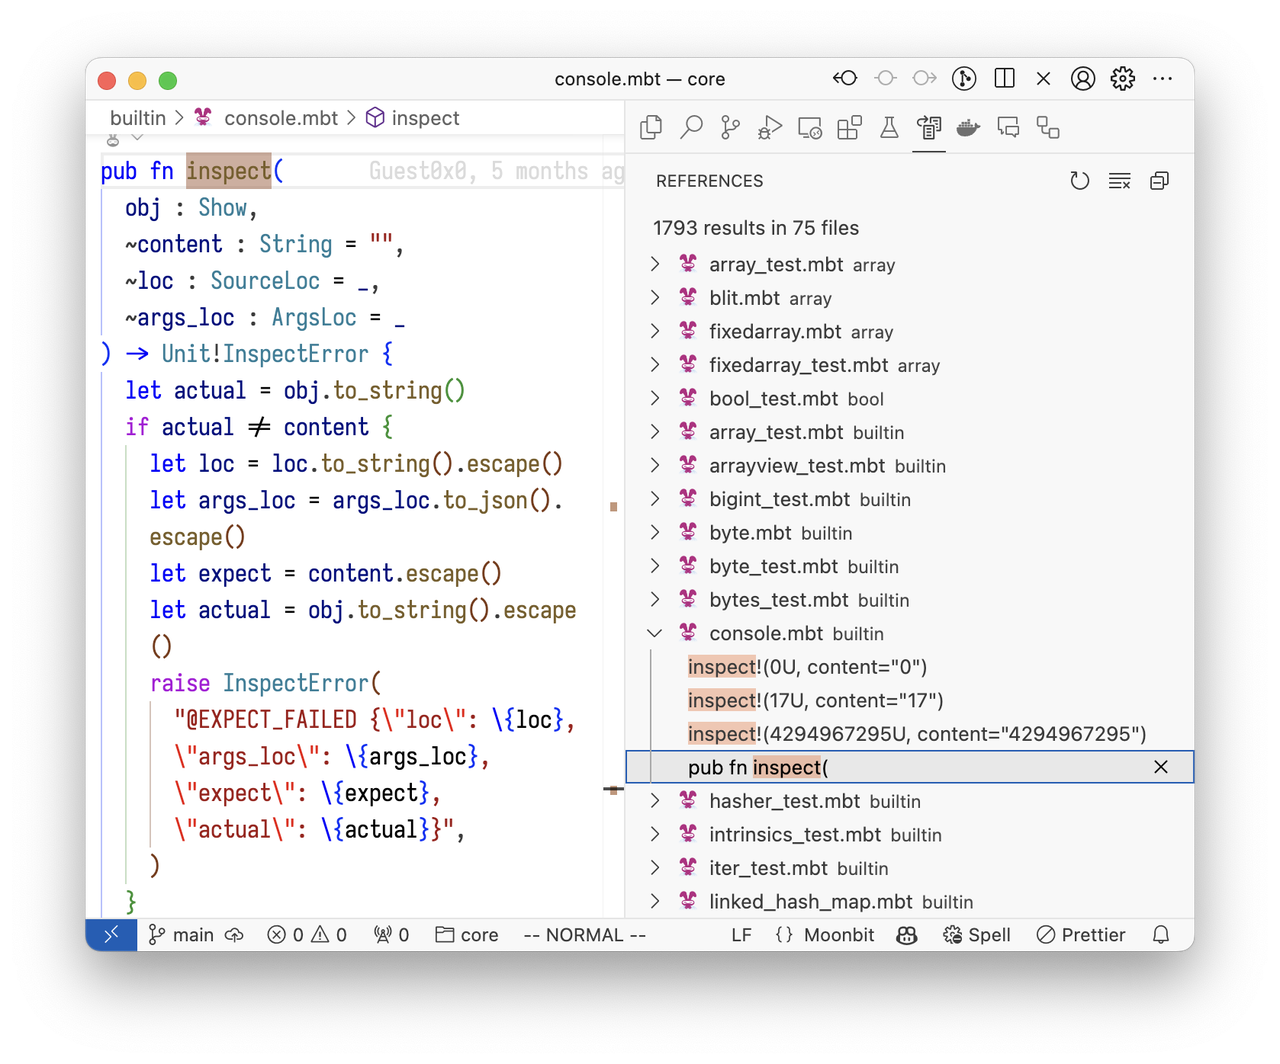Viewport: 1280px width, 1064px height.
Task: Toggle Prettier in the status bar
Action: (x=1081, y=935)
